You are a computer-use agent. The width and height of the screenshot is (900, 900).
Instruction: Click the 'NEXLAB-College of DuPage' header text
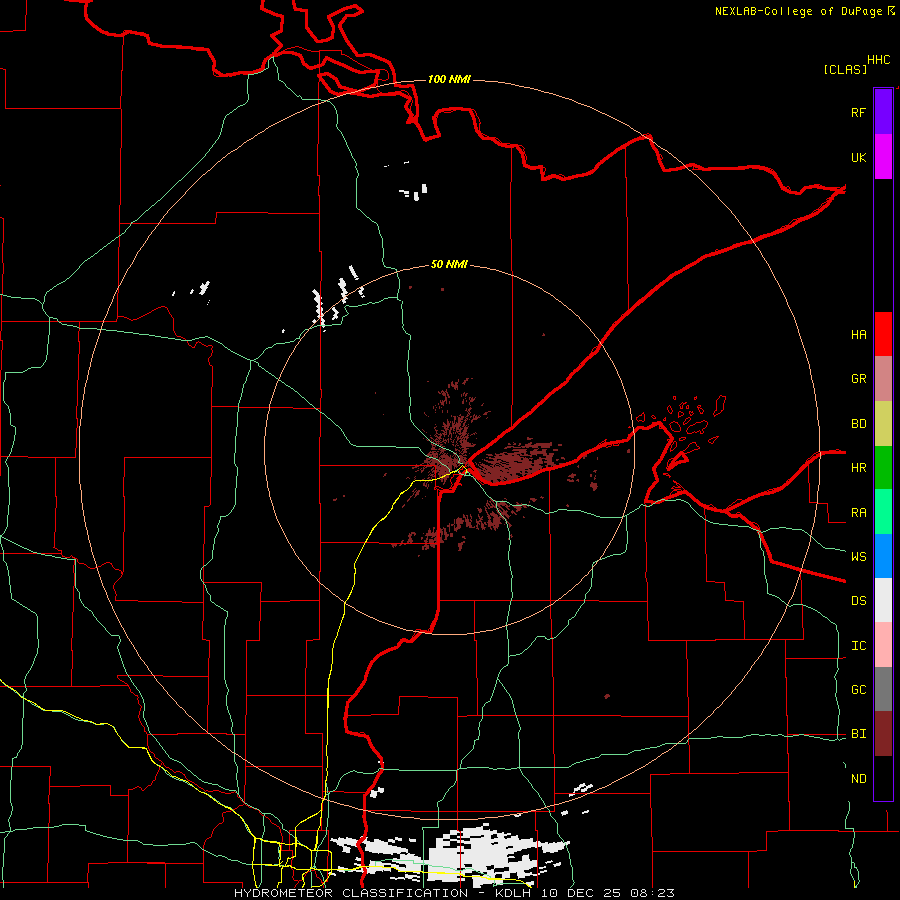click(798, 11)
